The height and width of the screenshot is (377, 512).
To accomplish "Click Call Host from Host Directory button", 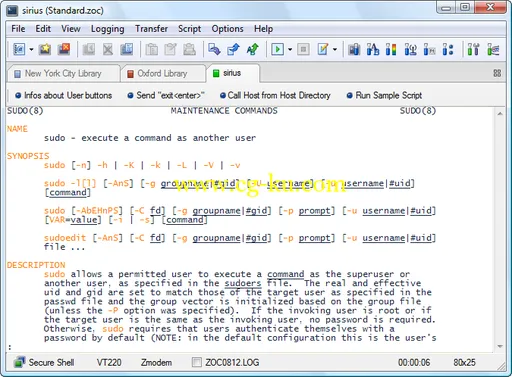I will coord(275,95).
